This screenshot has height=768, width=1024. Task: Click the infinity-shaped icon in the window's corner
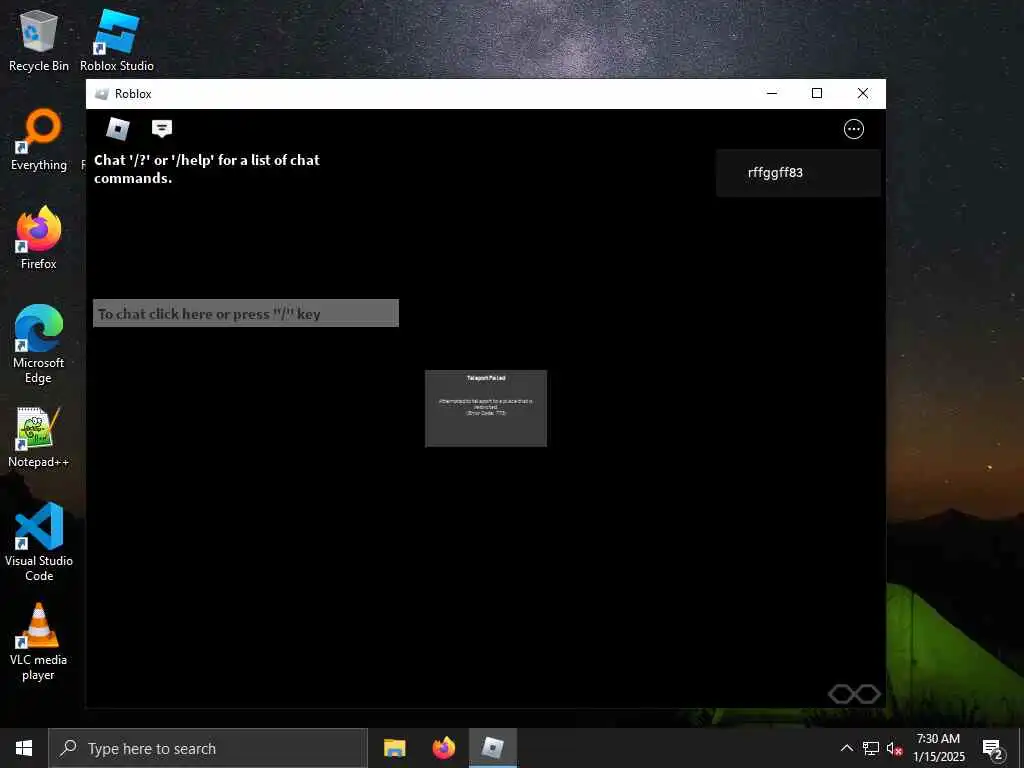[854, 694]
